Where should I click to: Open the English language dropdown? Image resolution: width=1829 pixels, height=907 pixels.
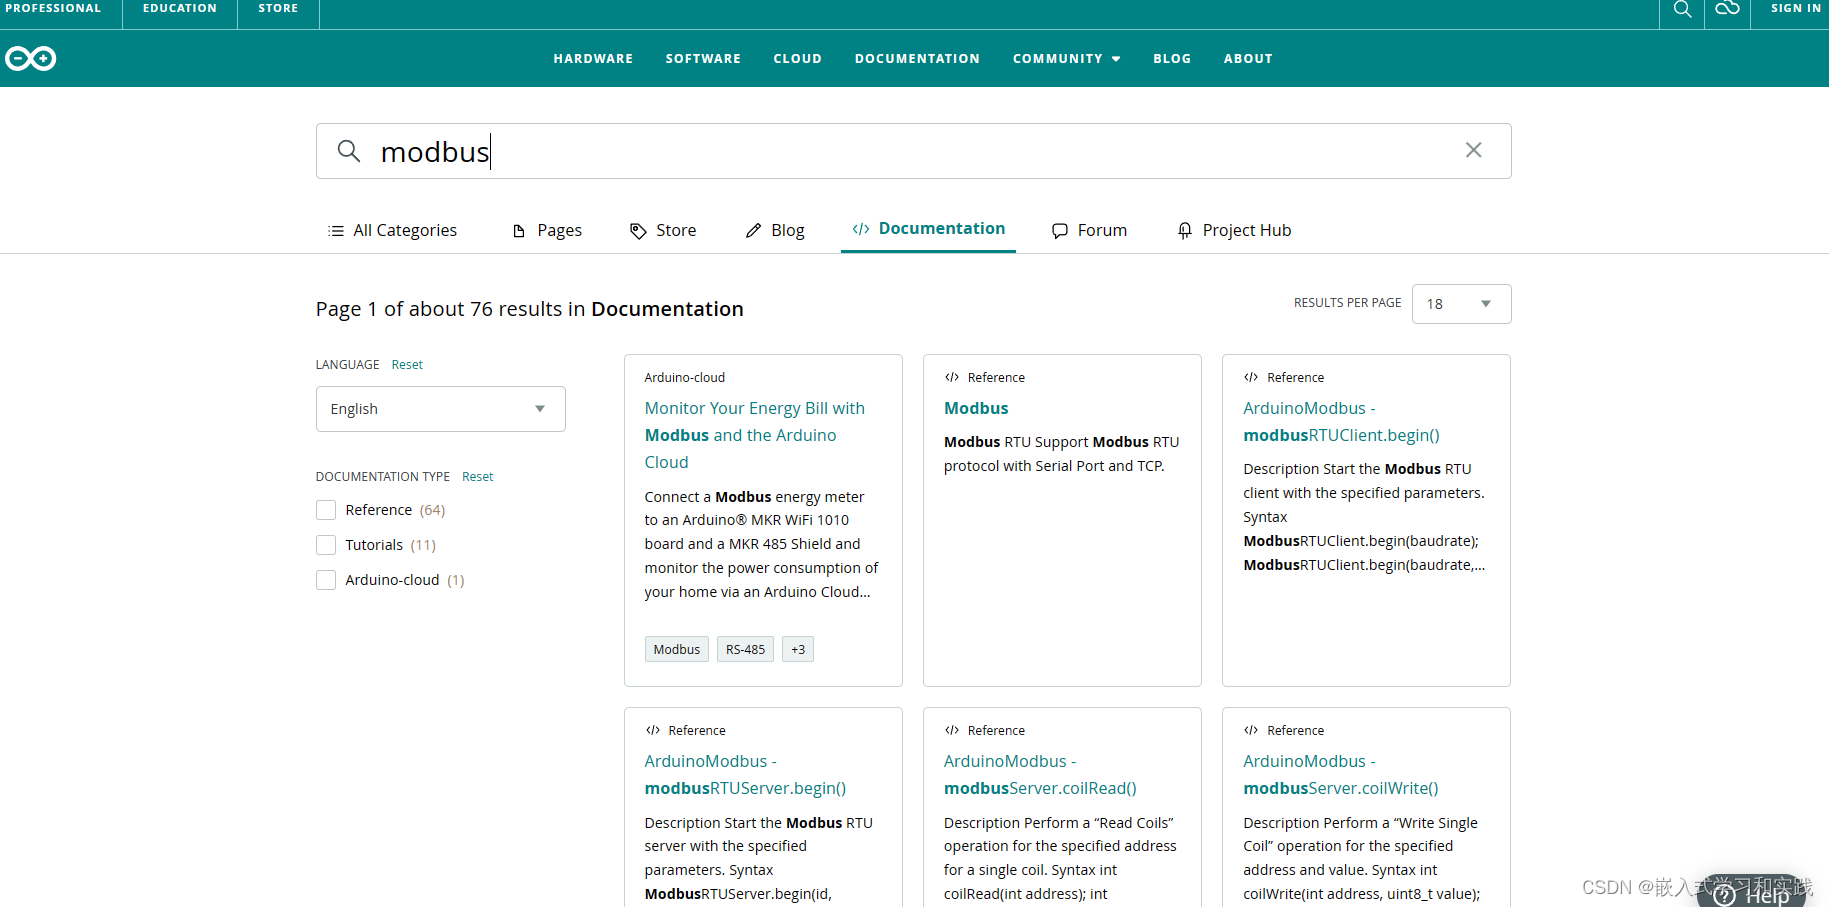coord(441,409)
